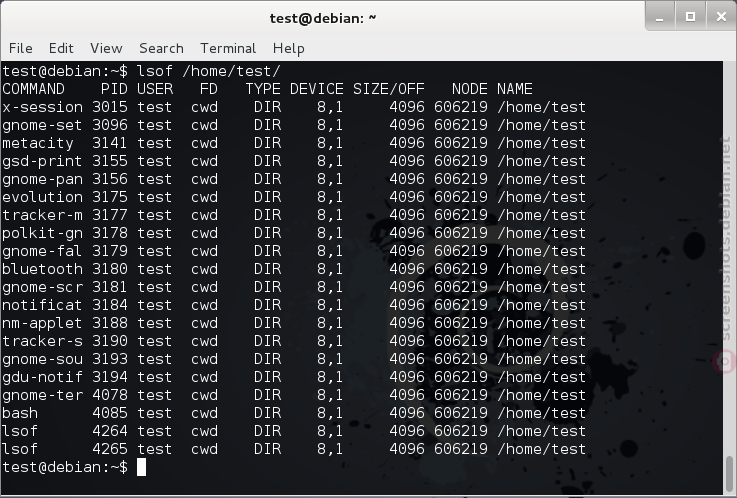Click the USER column header
The image size is (737, 498).
pyautogui.click(x=155, y=89)
